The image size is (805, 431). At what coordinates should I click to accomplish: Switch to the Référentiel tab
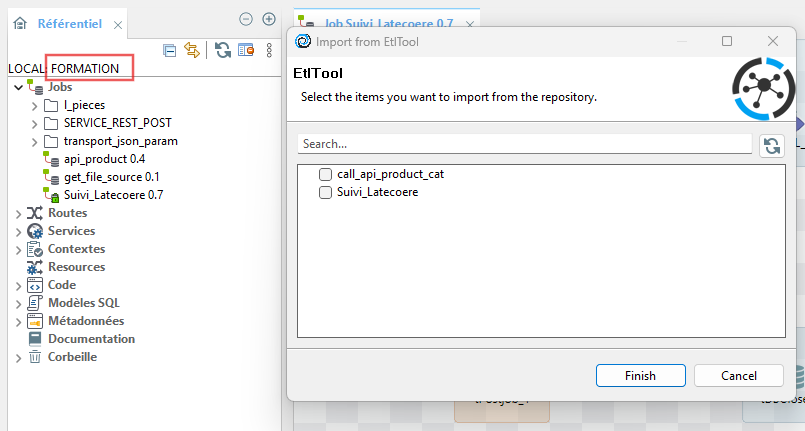pos(68,23)
